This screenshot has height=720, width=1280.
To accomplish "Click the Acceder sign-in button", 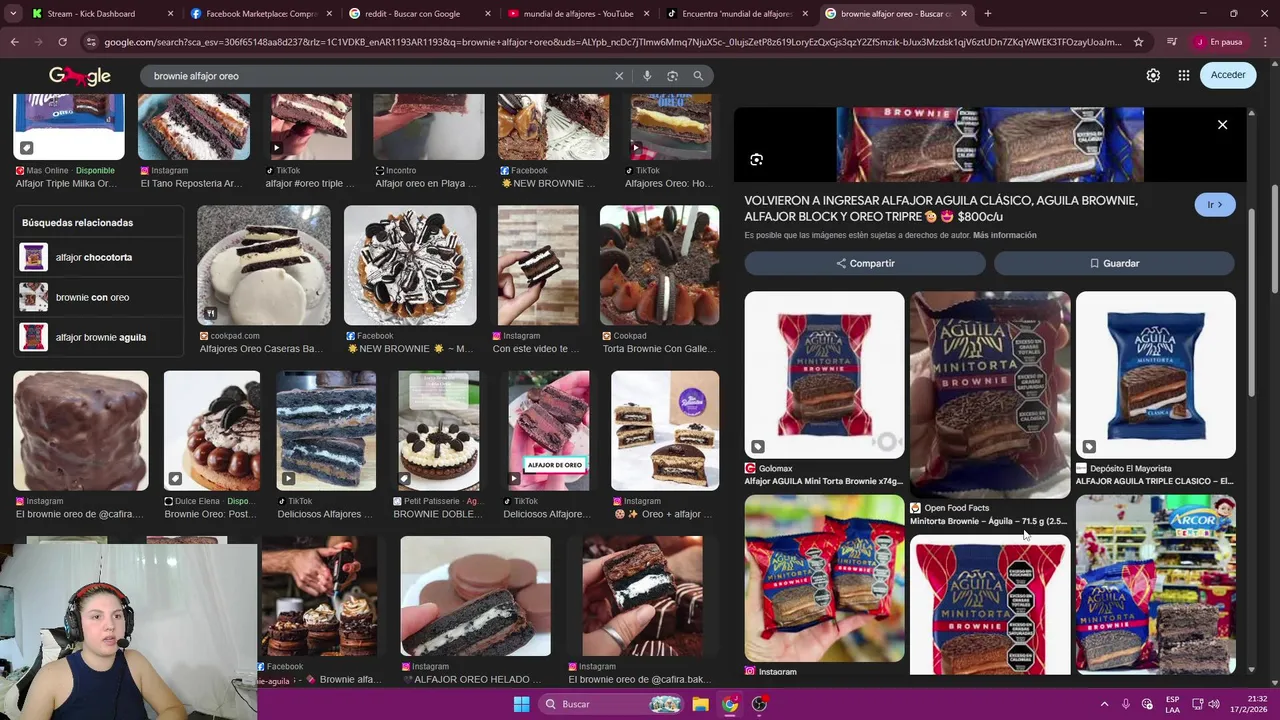I will pyautogui.click(x=1228, y=75).
